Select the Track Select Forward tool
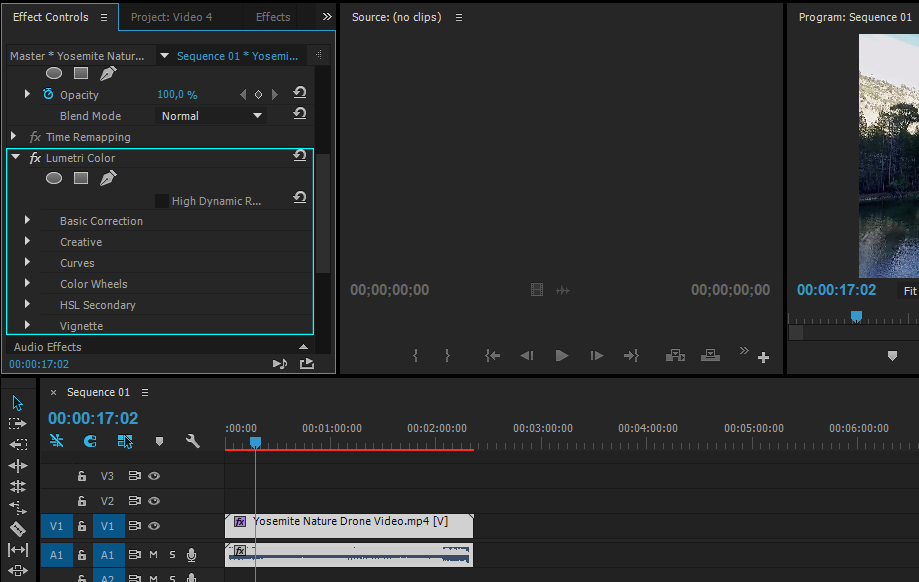The image size is (919, 582). coord(17,423)
